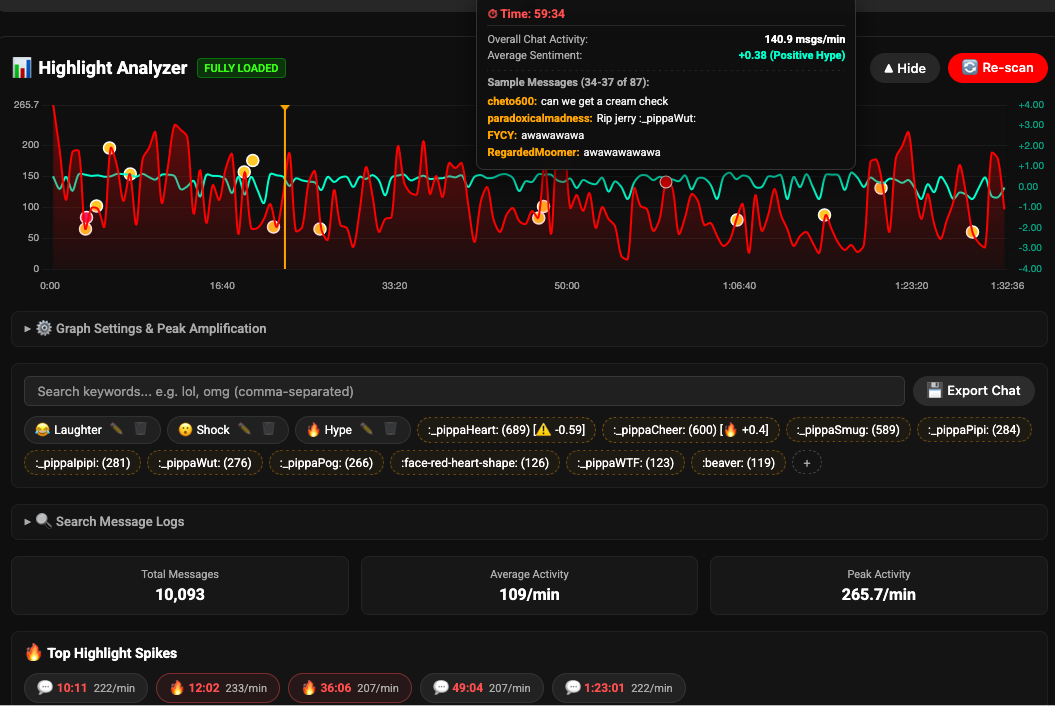
Task: Click the Export Chat button
Action: click(x=973, y=391)
